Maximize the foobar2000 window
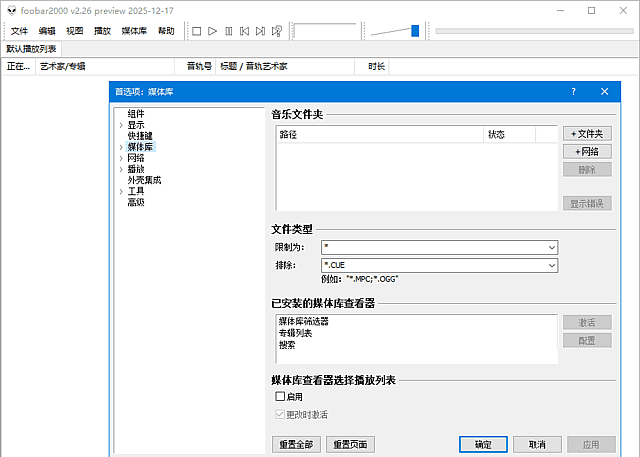 click(591, 11)
